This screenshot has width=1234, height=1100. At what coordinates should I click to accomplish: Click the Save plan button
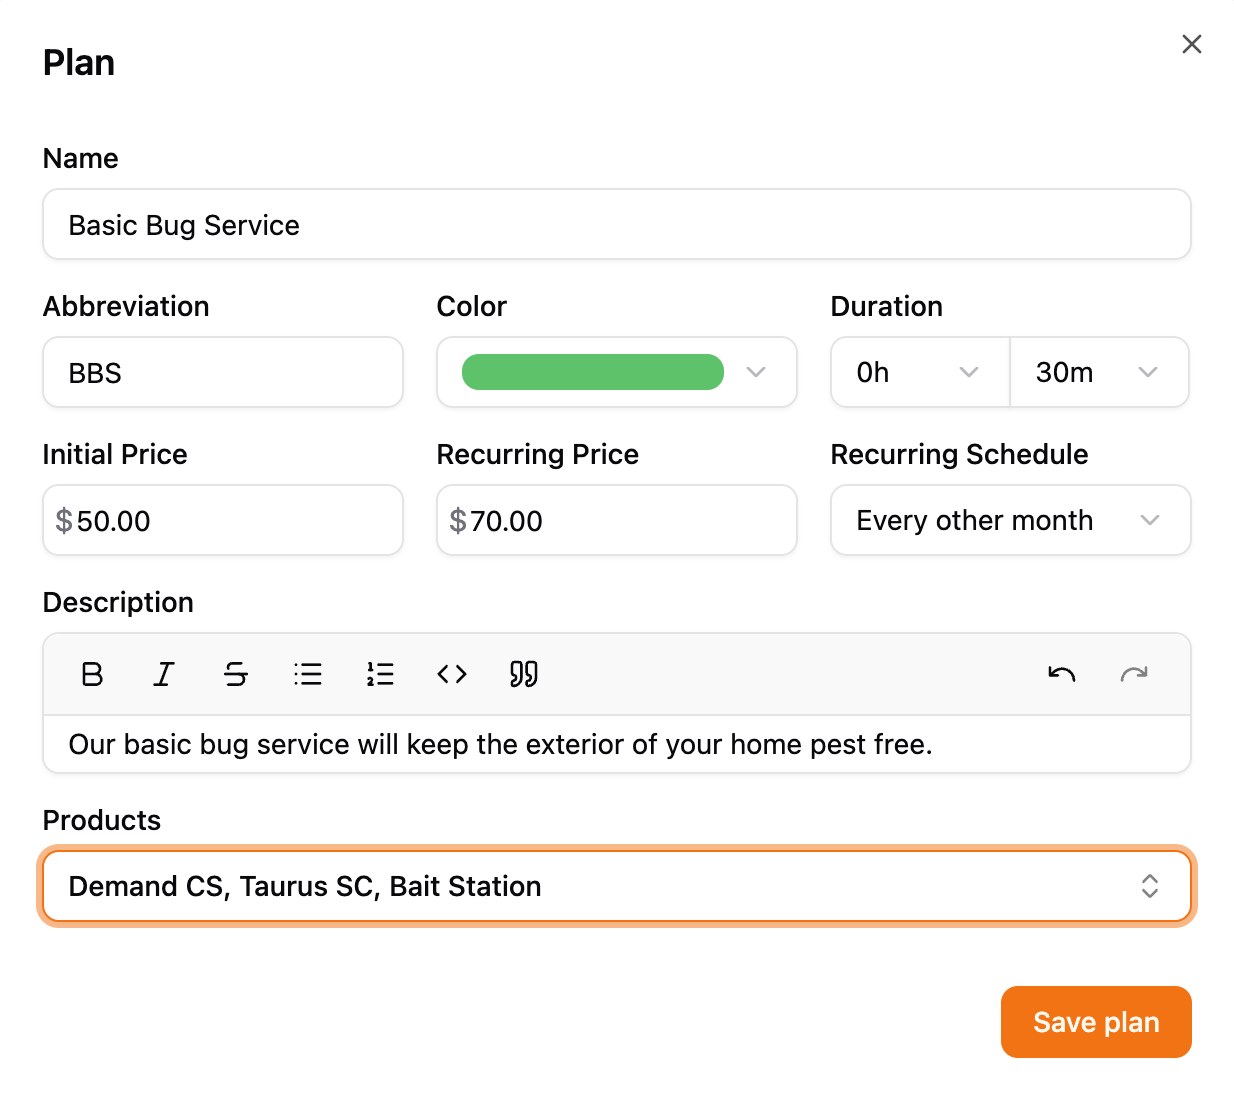tap(1096, 1022)
